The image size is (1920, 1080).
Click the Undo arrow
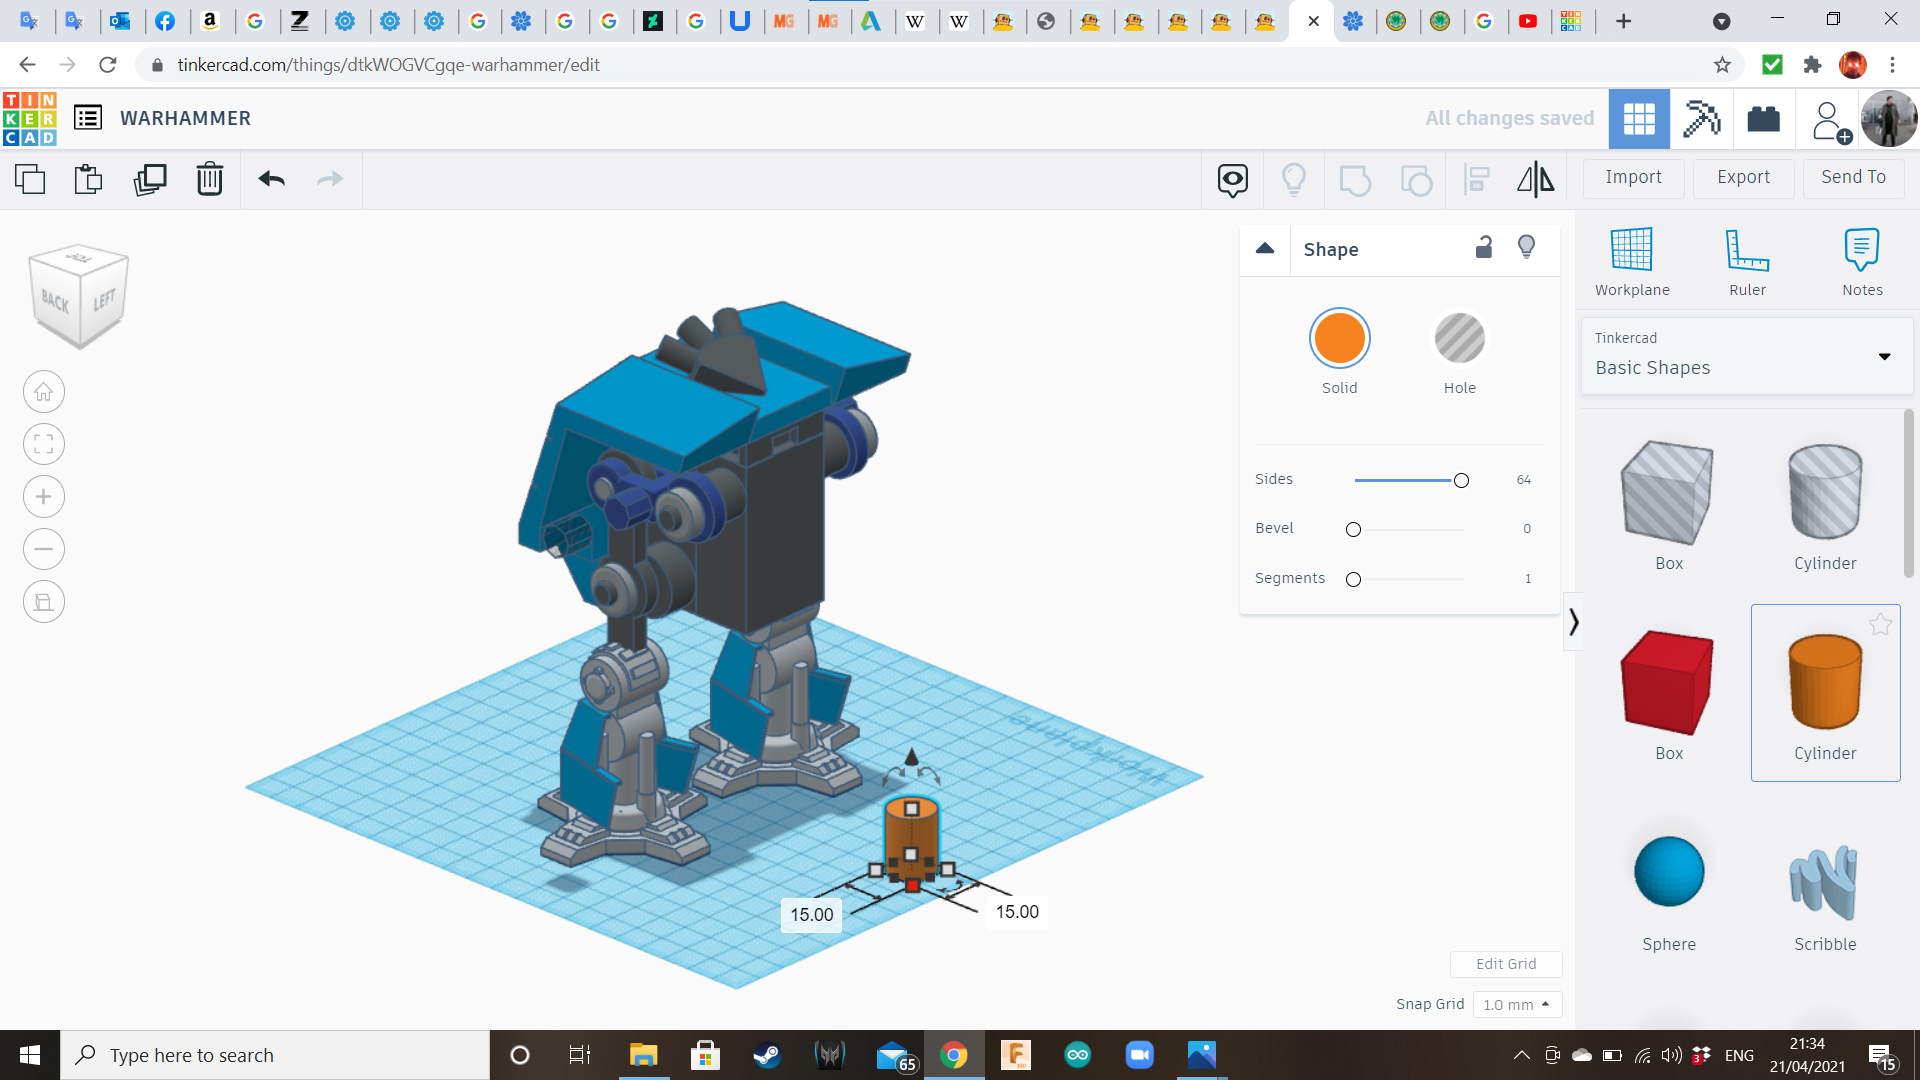[x=271, y=179]
